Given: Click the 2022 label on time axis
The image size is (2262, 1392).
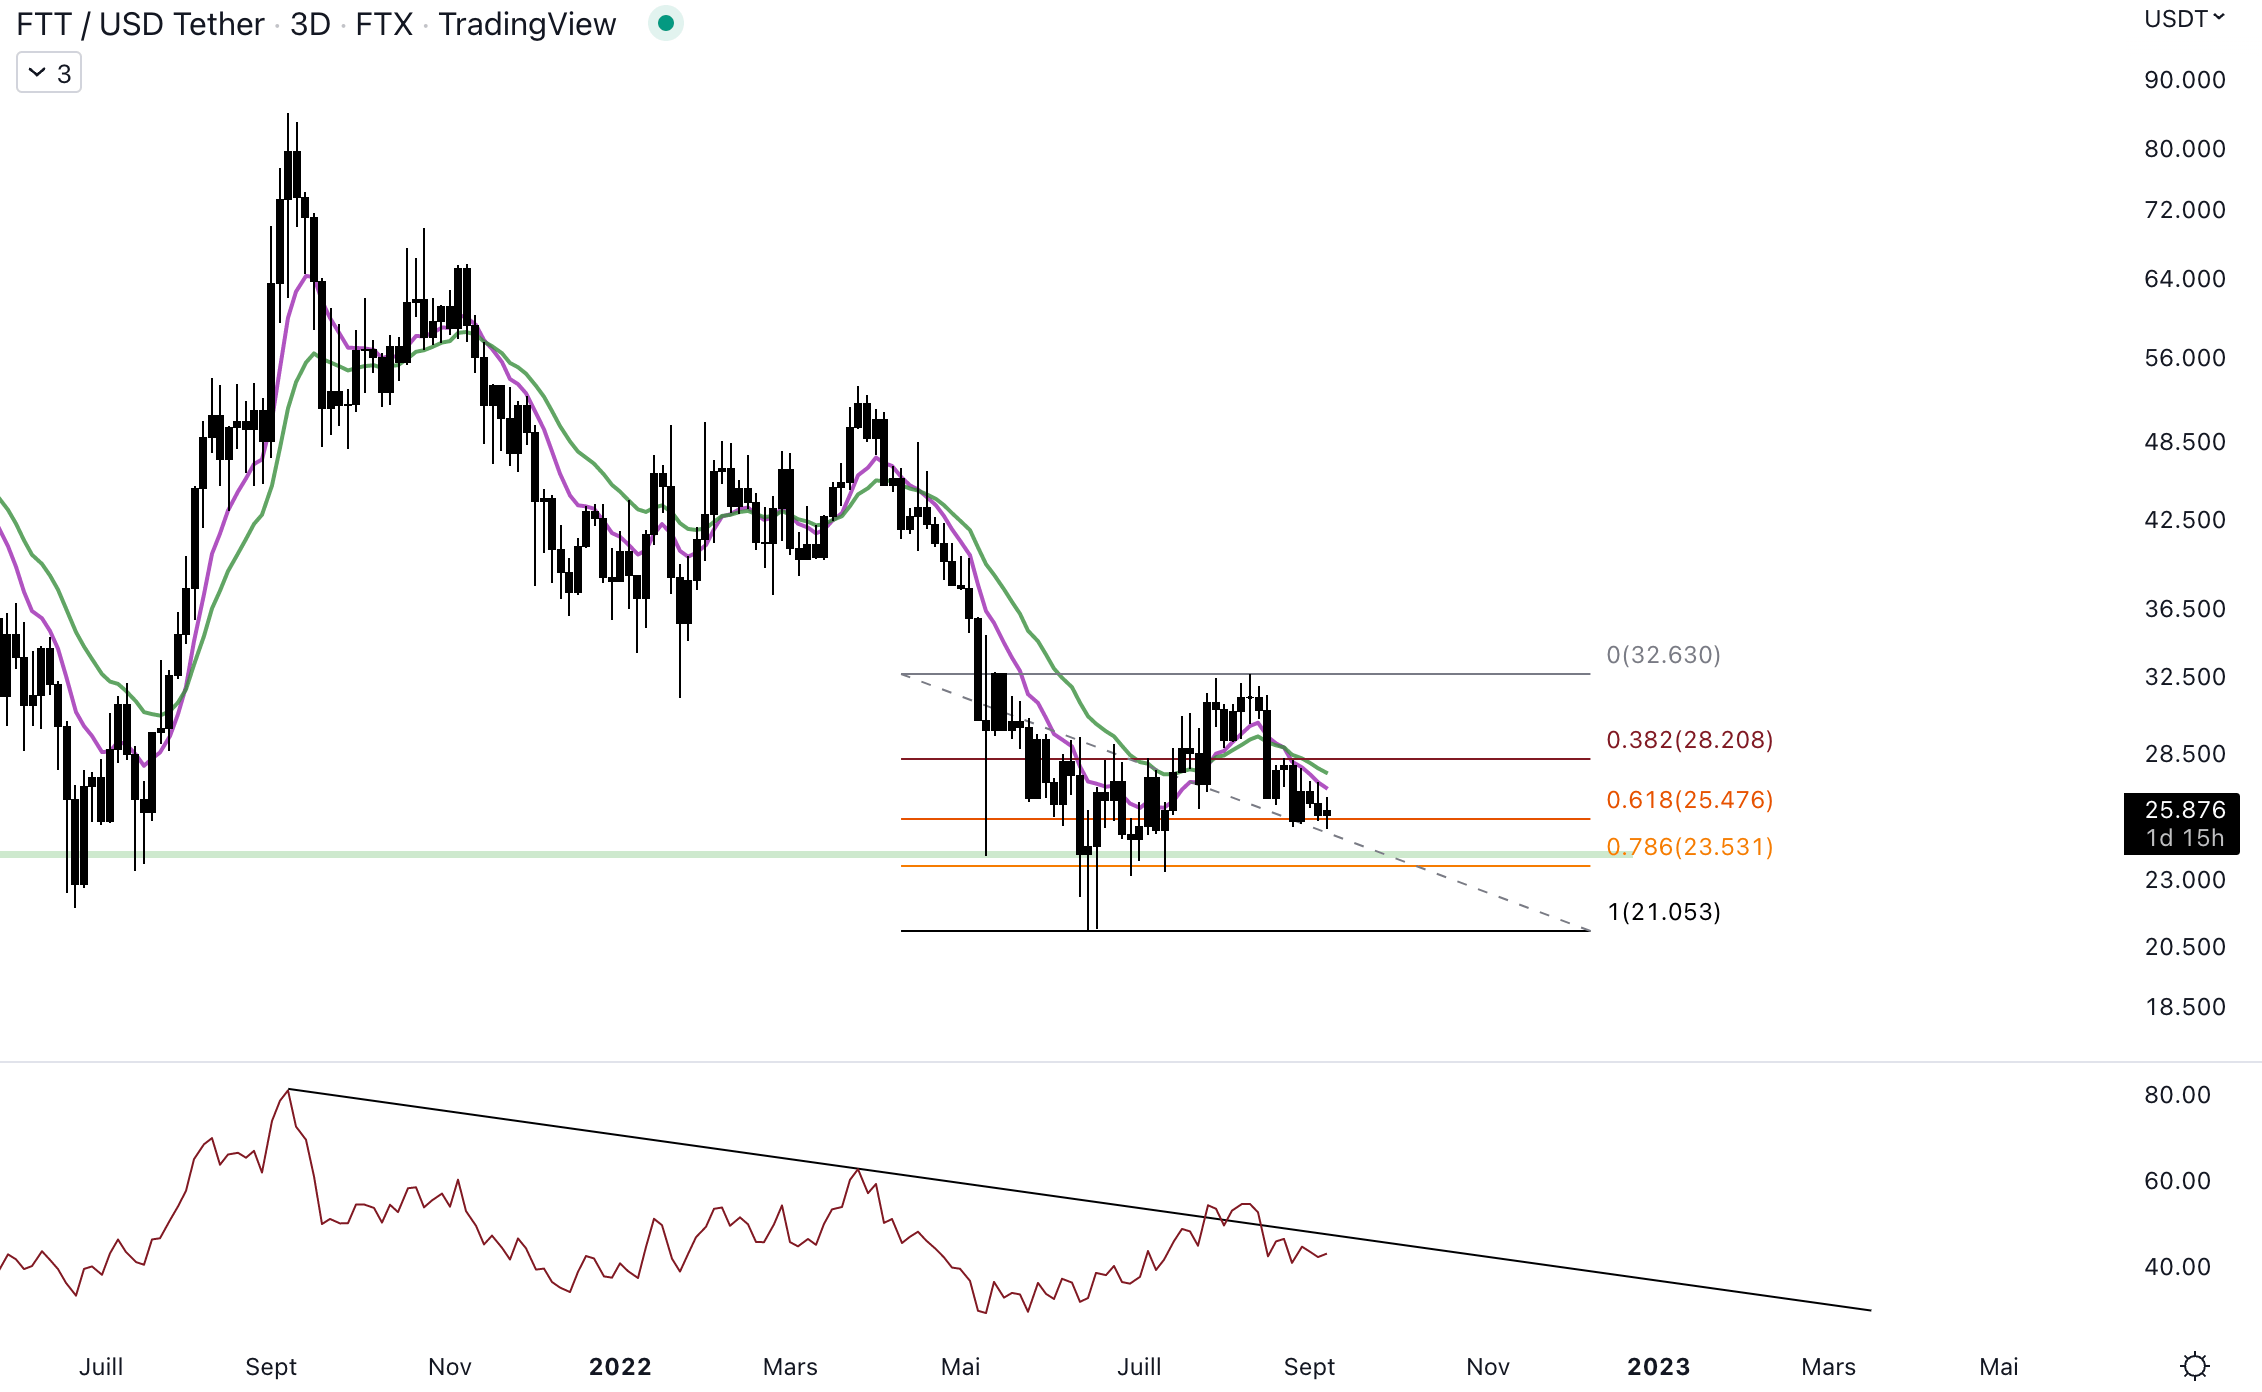Looking at the screenshot, I should [620, 1366].
